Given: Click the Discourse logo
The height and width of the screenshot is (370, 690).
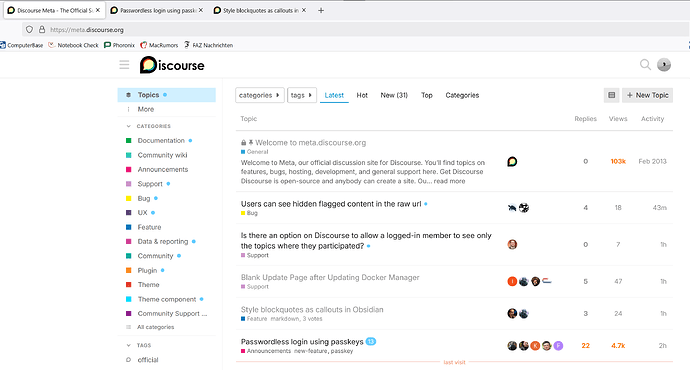Looking at the screenshot, I should [x=172, y=65].
